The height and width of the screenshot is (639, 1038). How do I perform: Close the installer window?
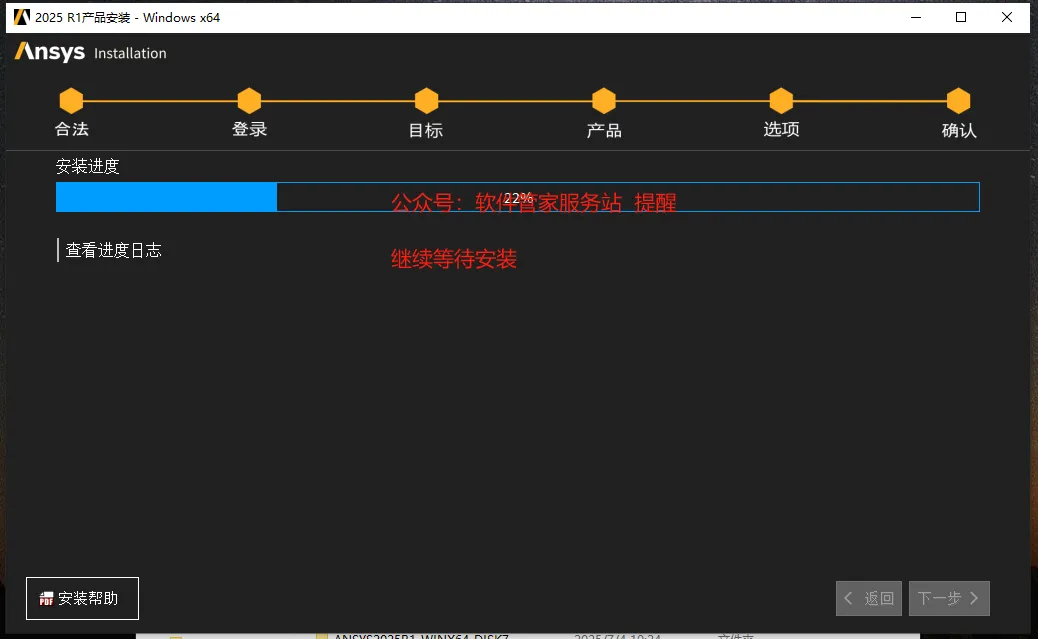coord(1007,17)
